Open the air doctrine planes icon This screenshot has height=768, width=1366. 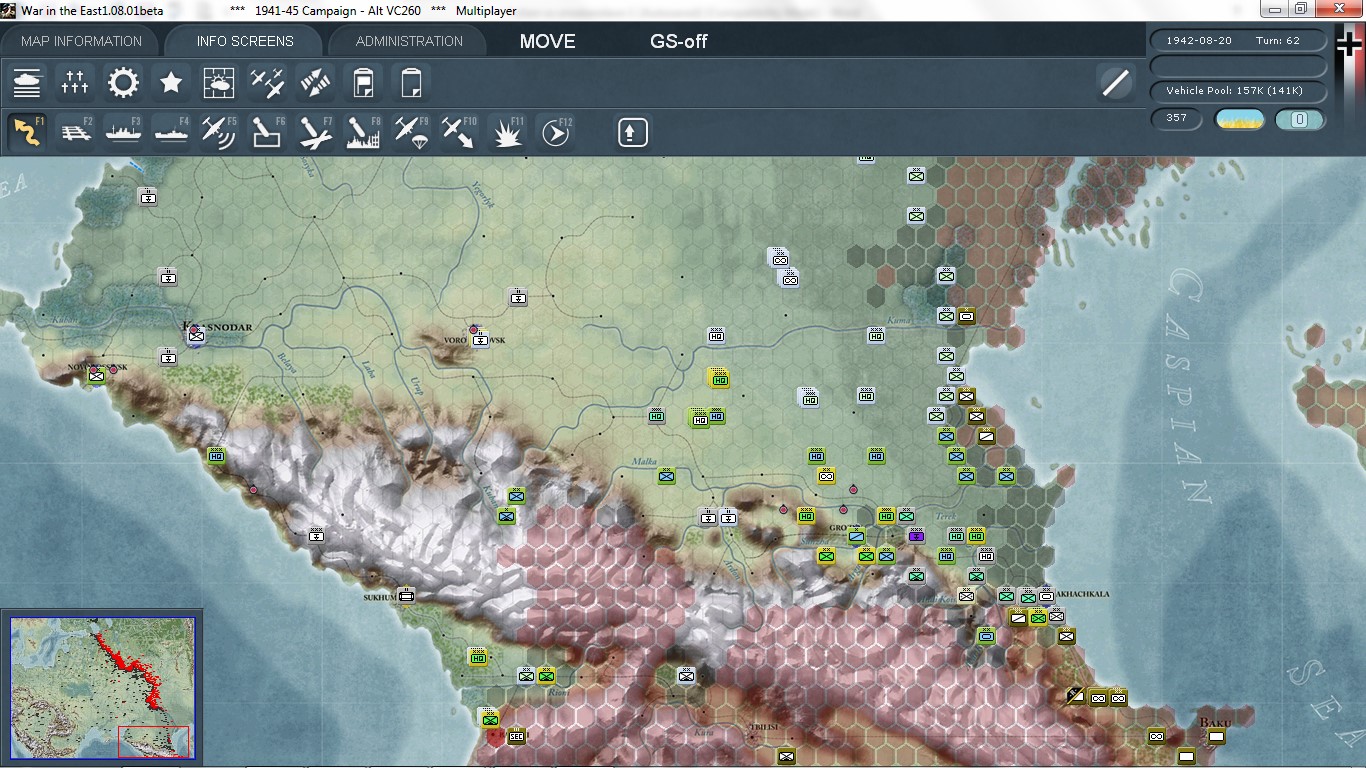[267, 82]
